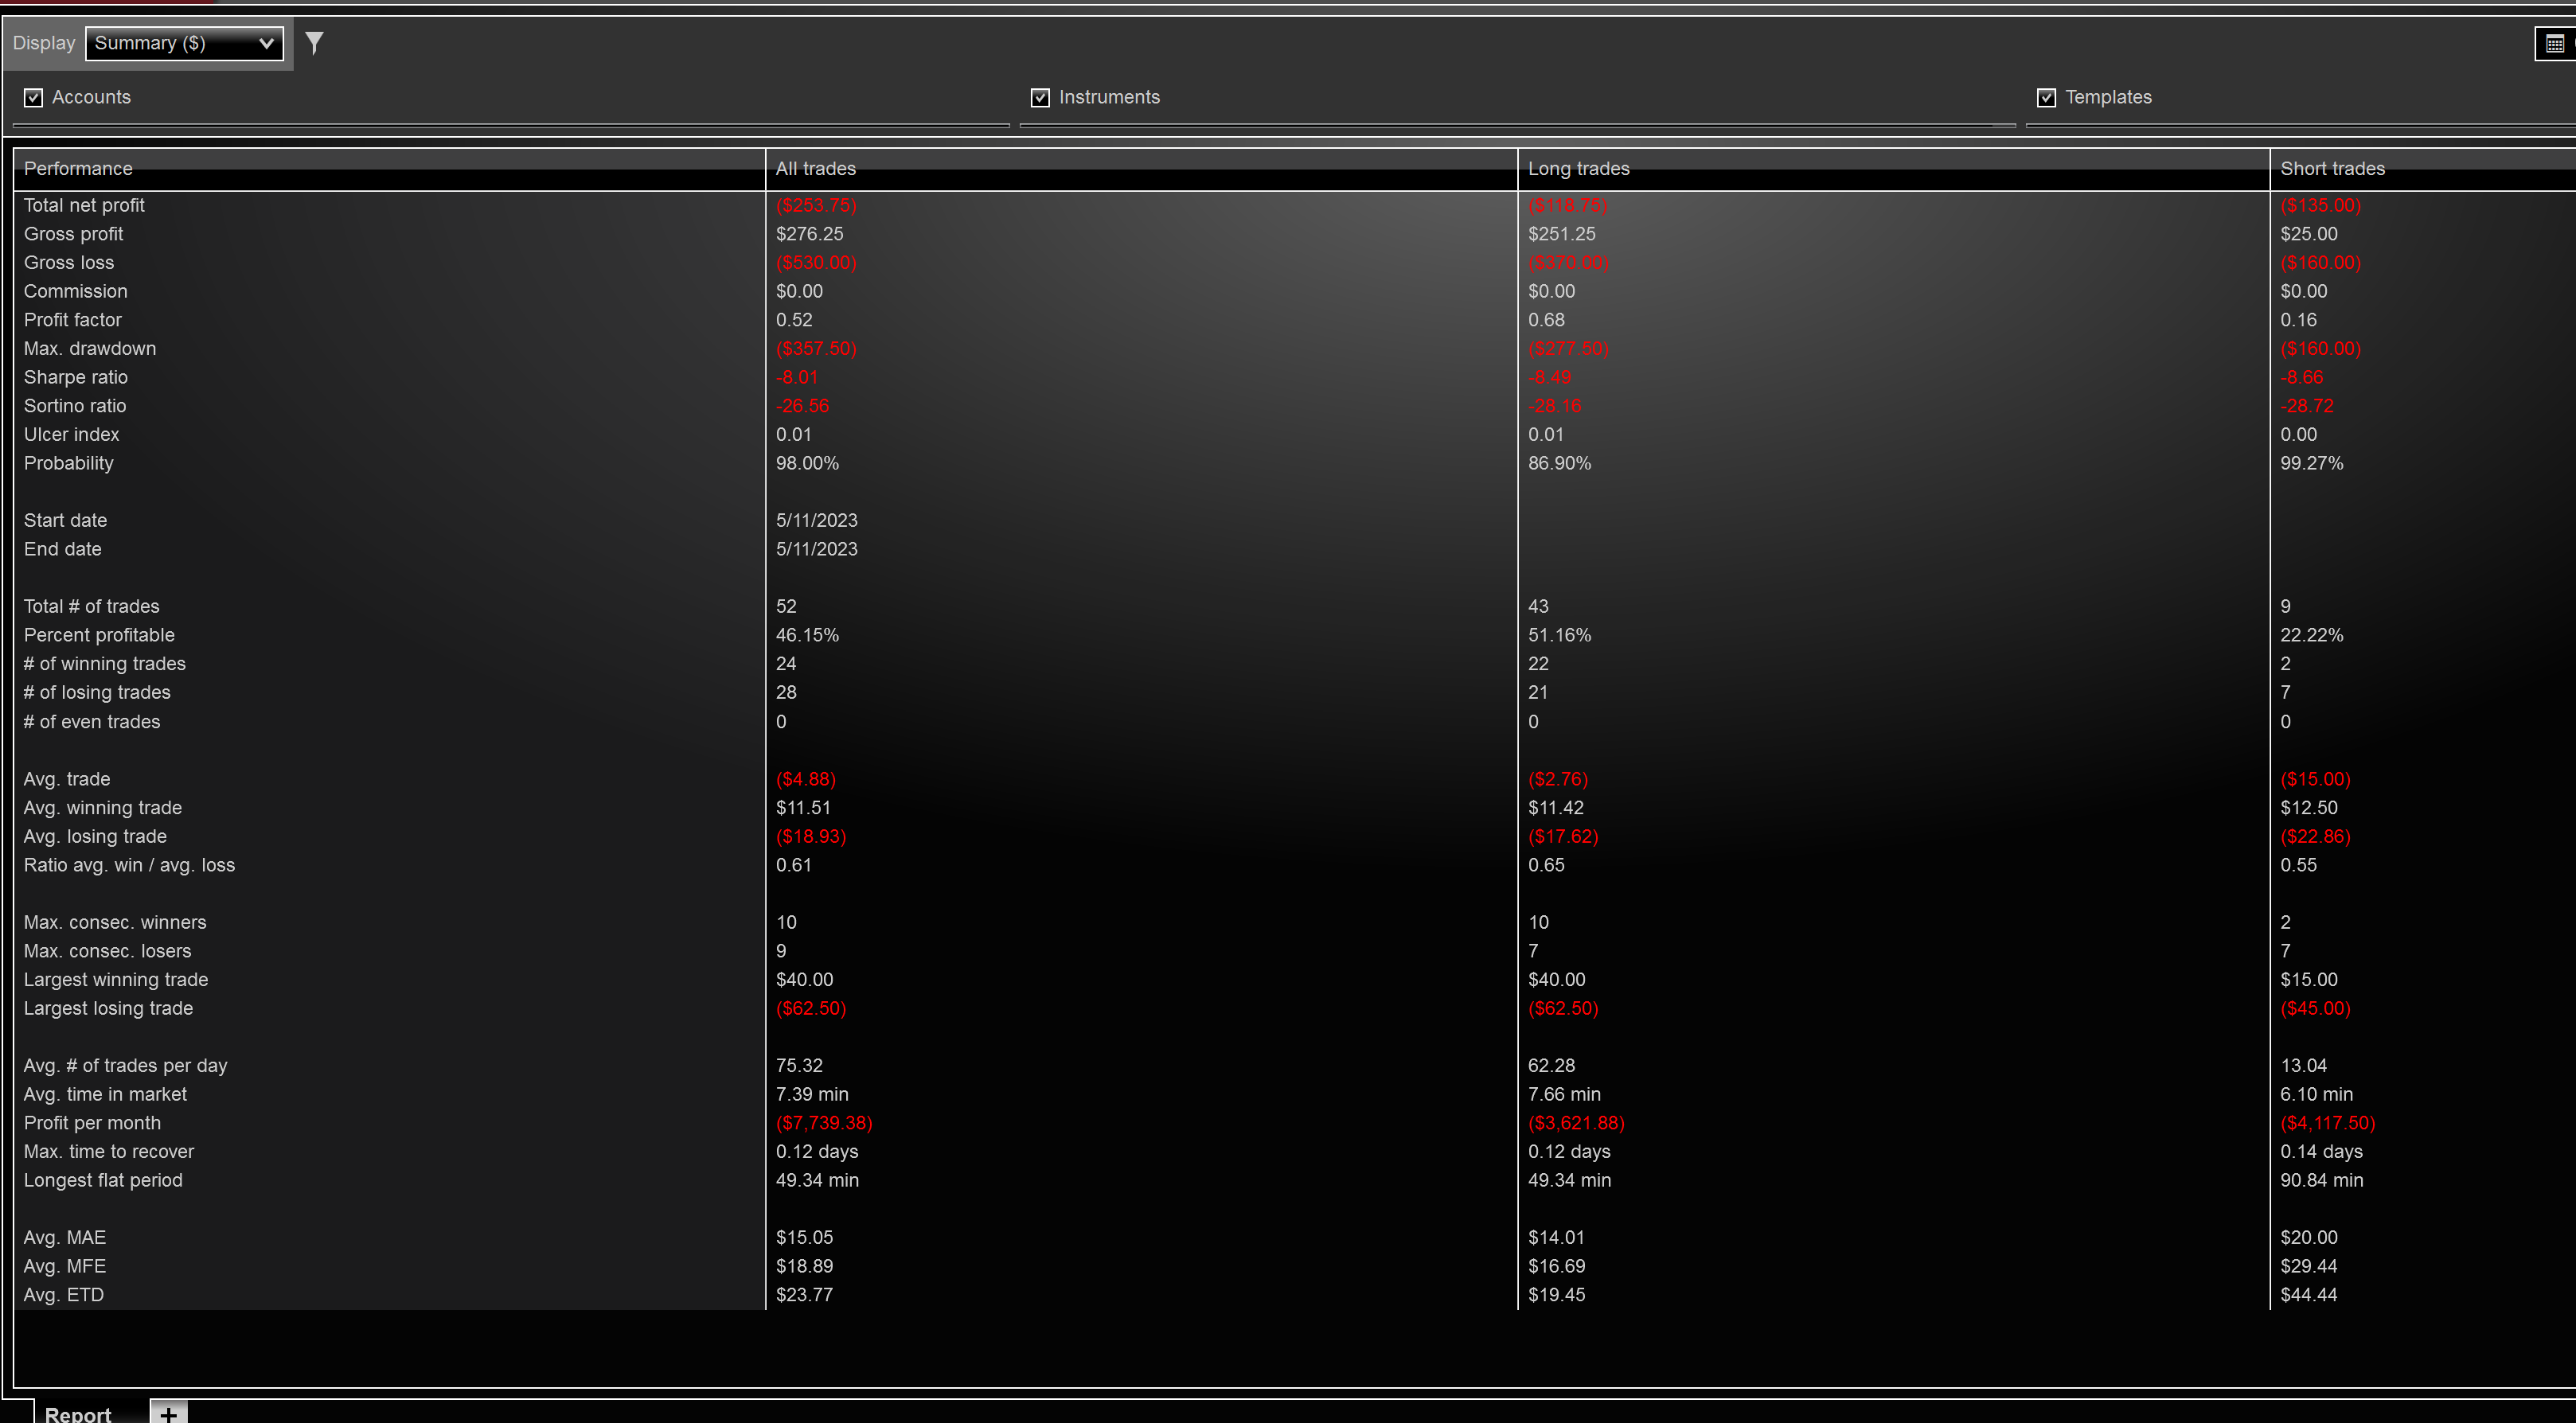The width and height of the screenshot is (2576, 1423).
Task: Select long trades Profit factor 0.68
Action: pyautogui.click(x=1546, y=320)
